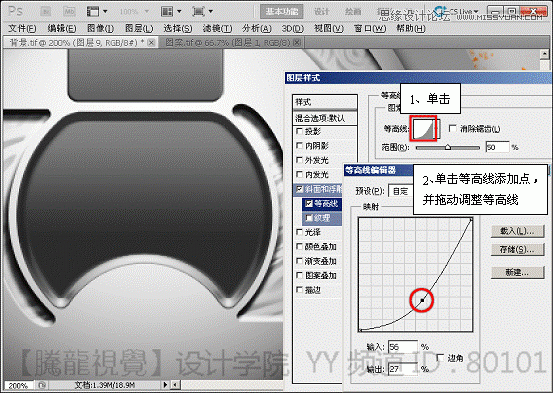Screen dimensions: 553x393
Task: Open the 图像(I) menu
Action: 100,29
